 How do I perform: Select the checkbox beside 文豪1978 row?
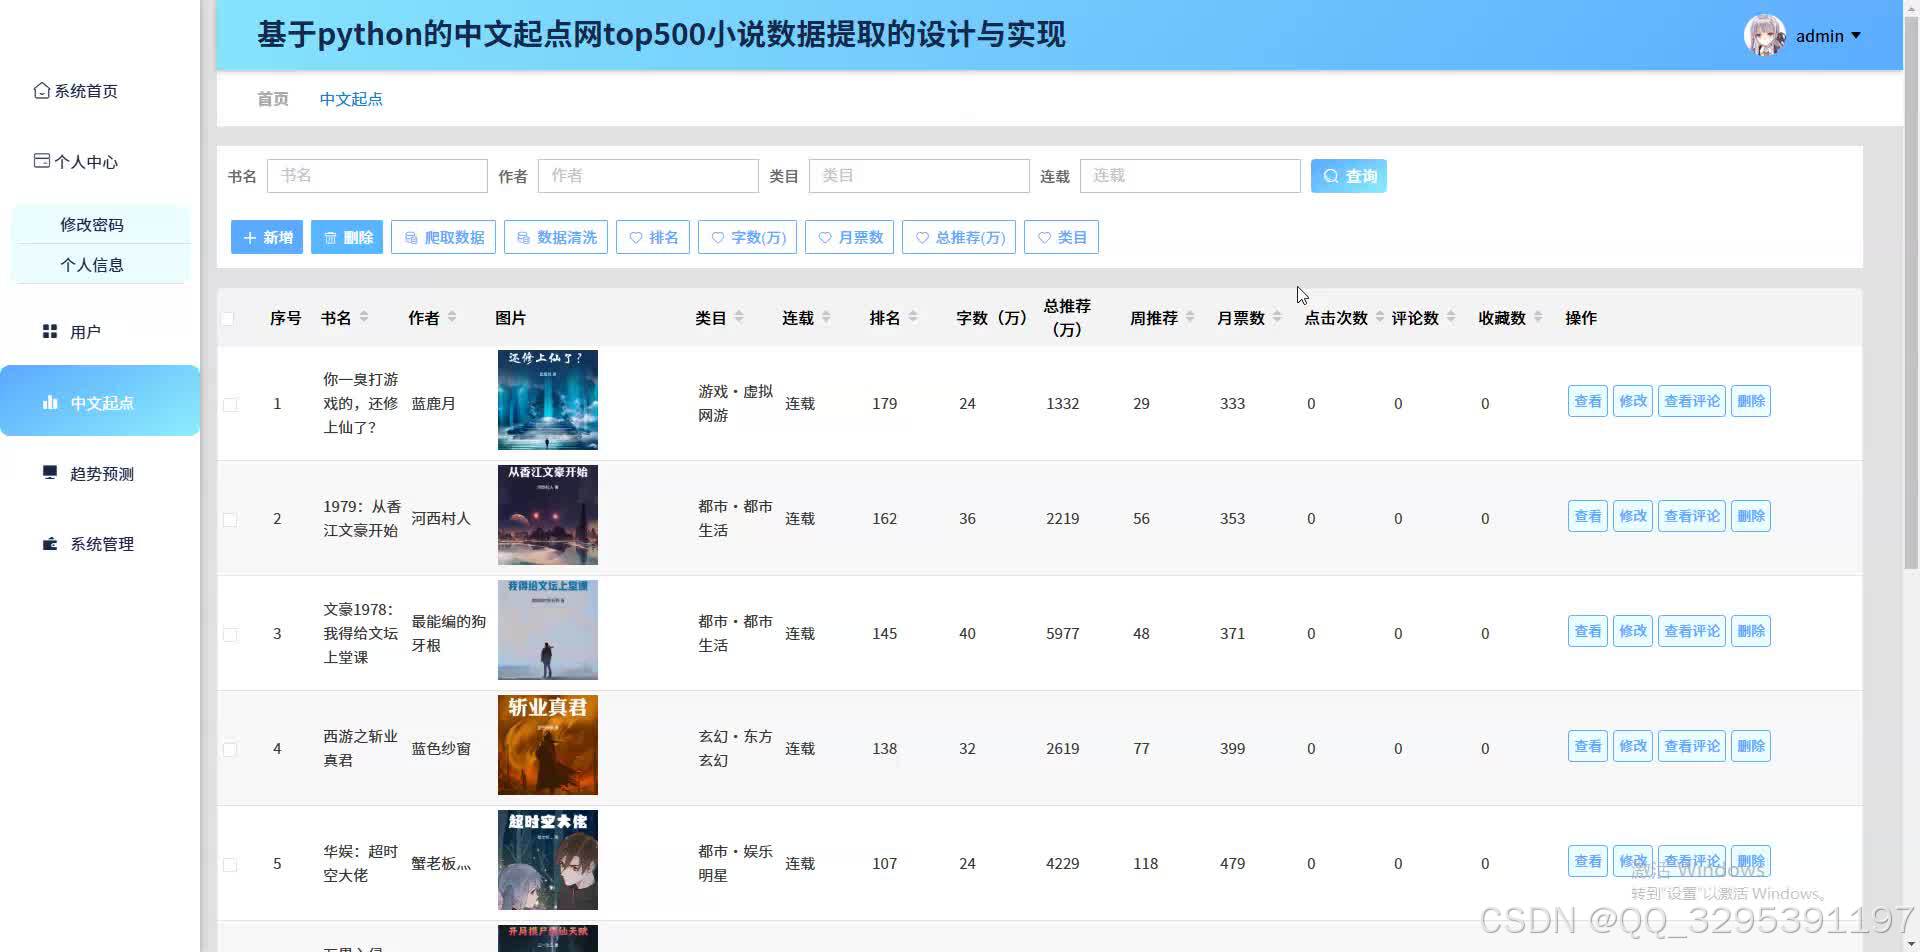click(230, 633)
